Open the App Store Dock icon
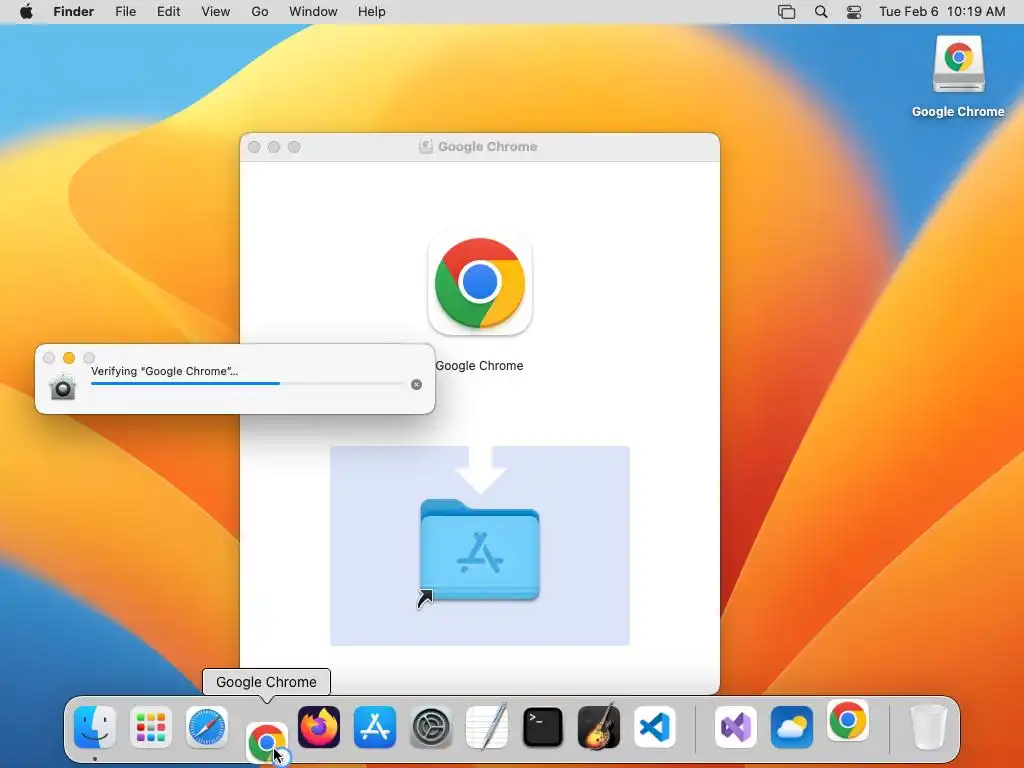Image resolution: width=1024 pixels, height=768 pixels. [x=375, y=727]
